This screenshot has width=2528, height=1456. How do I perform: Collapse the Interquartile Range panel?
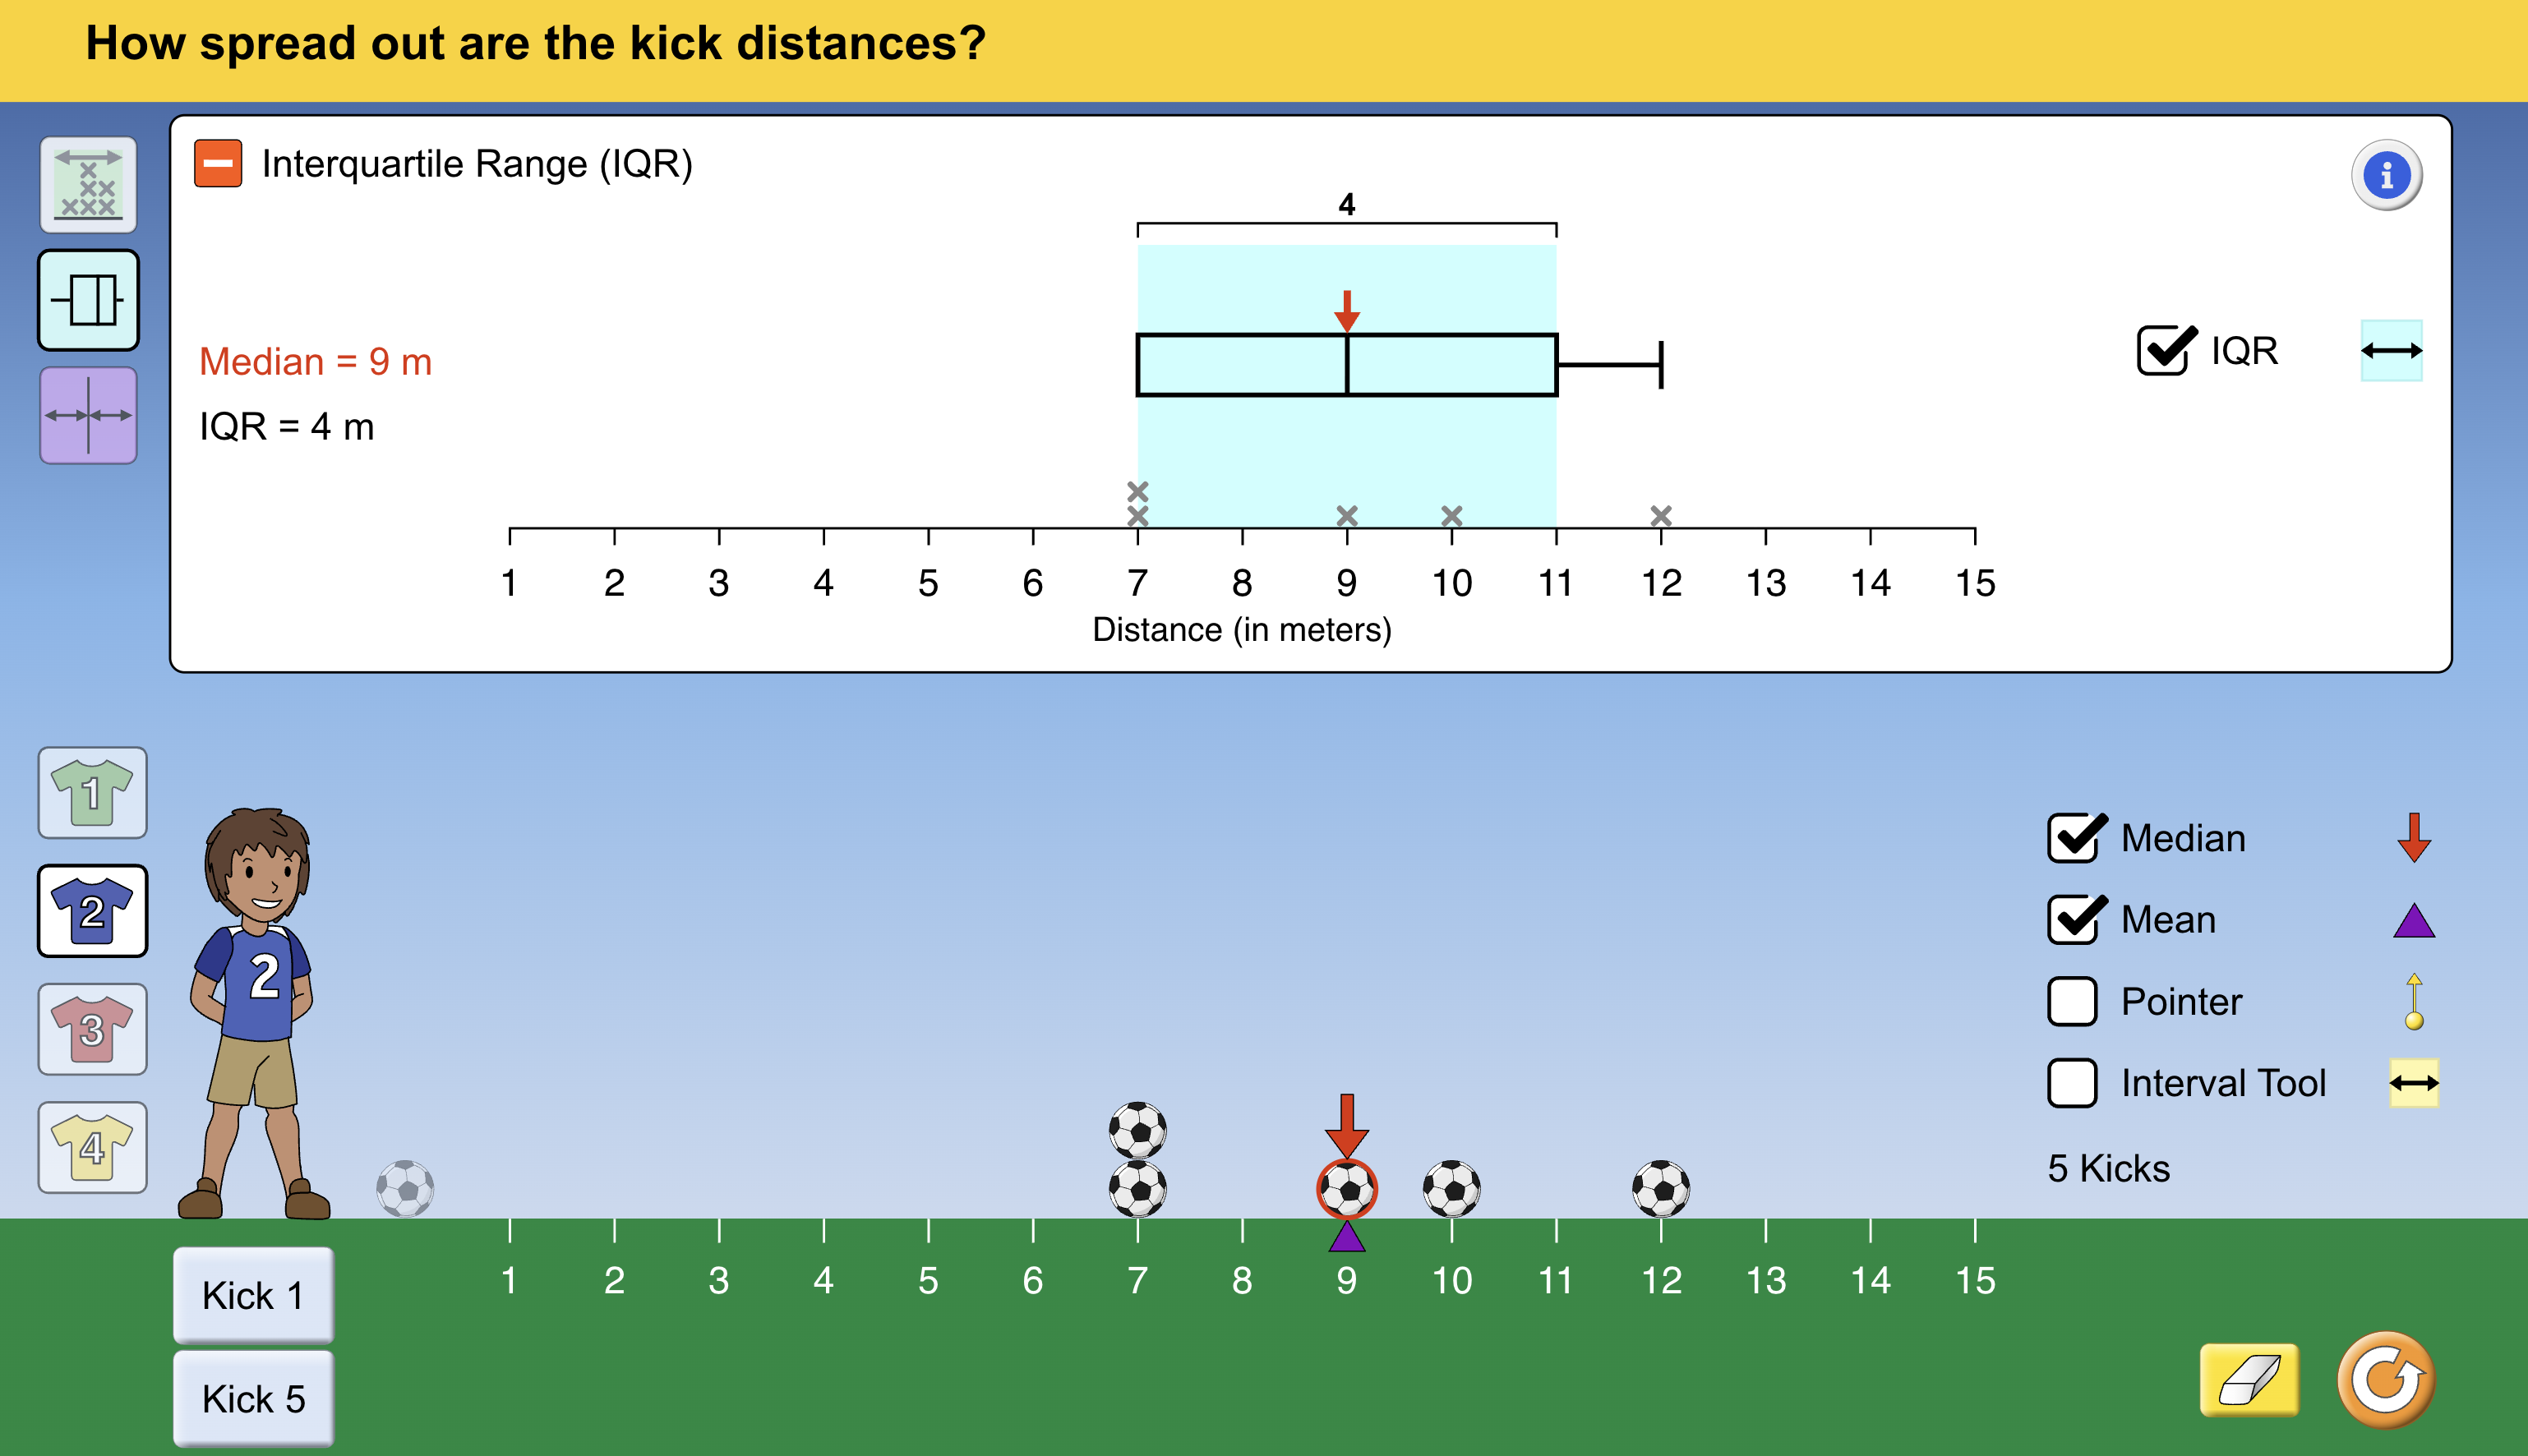click(x=218, y=163)
